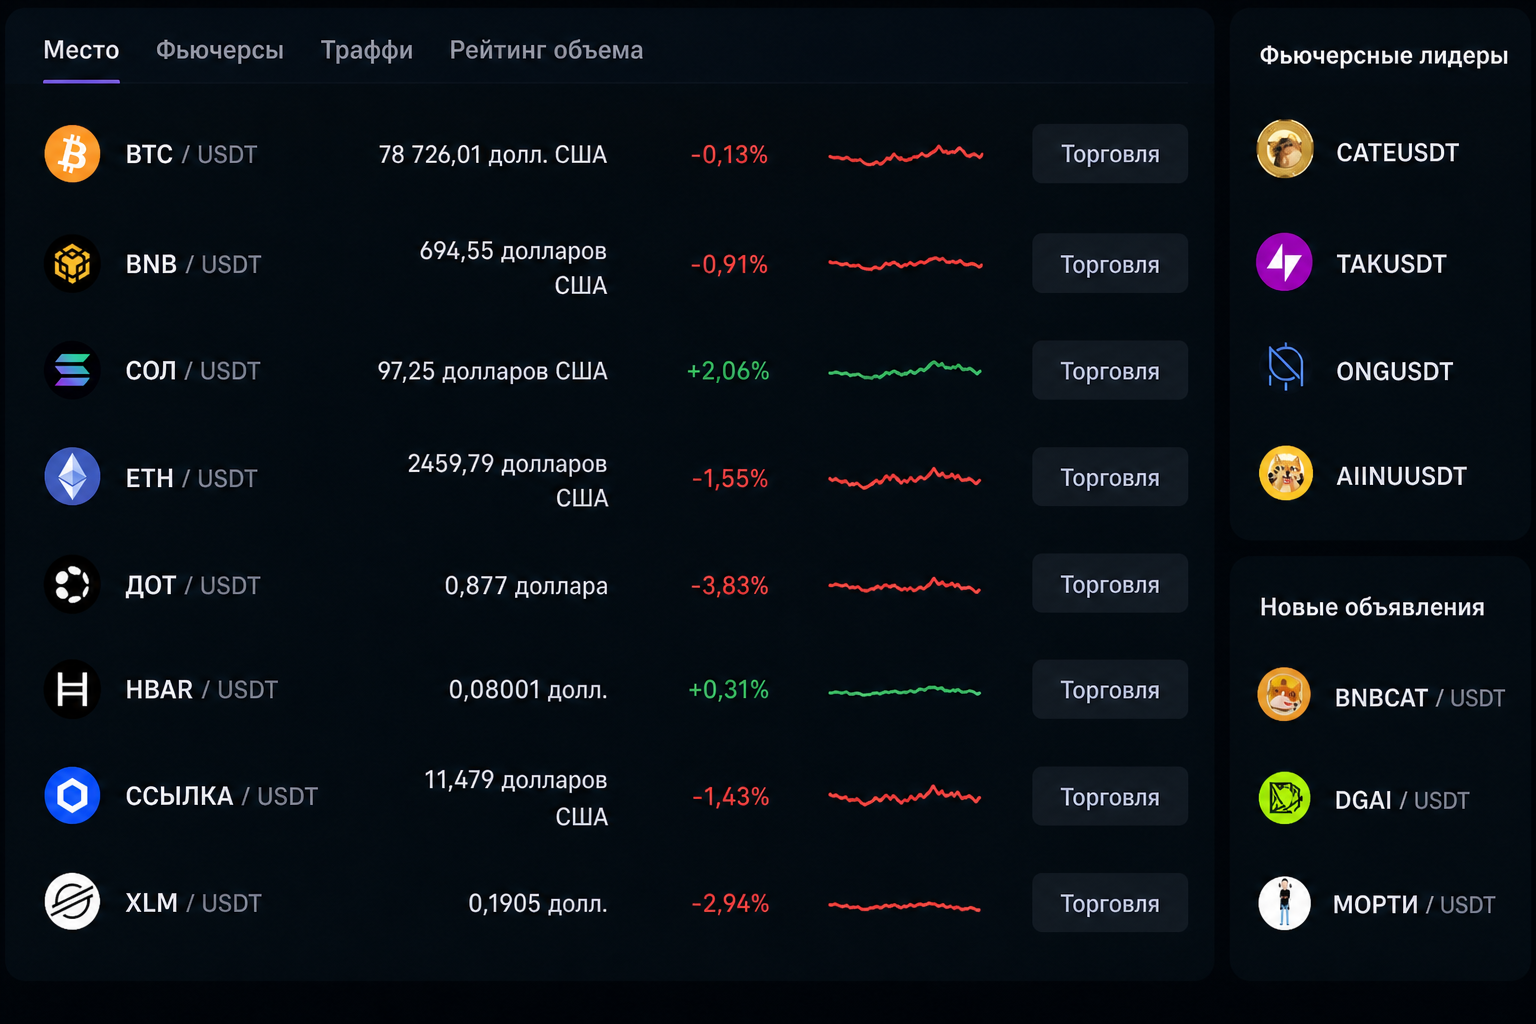Viewport: 1536px width, 1024px height.
Task: Click the green DGAI icon
Action: tap(1284, 798)
